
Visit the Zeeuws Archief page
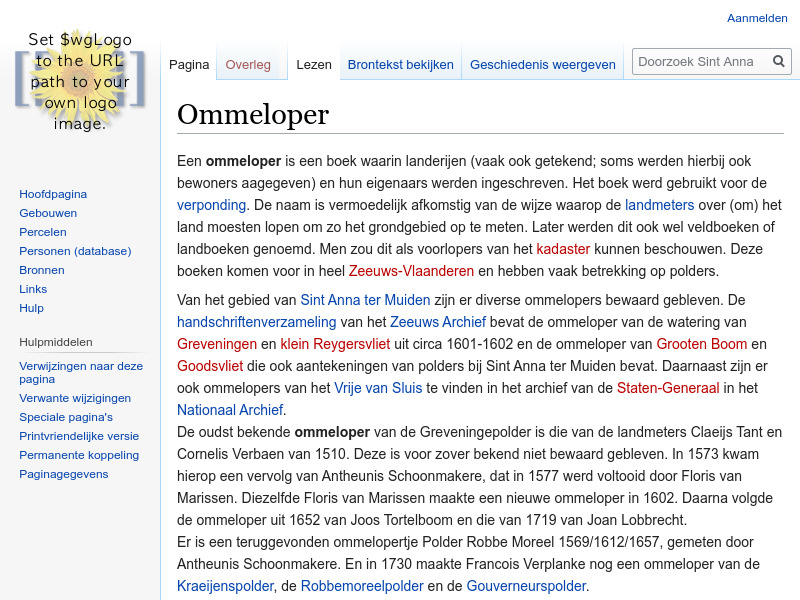pyautogui.click(x=438, y=321)
